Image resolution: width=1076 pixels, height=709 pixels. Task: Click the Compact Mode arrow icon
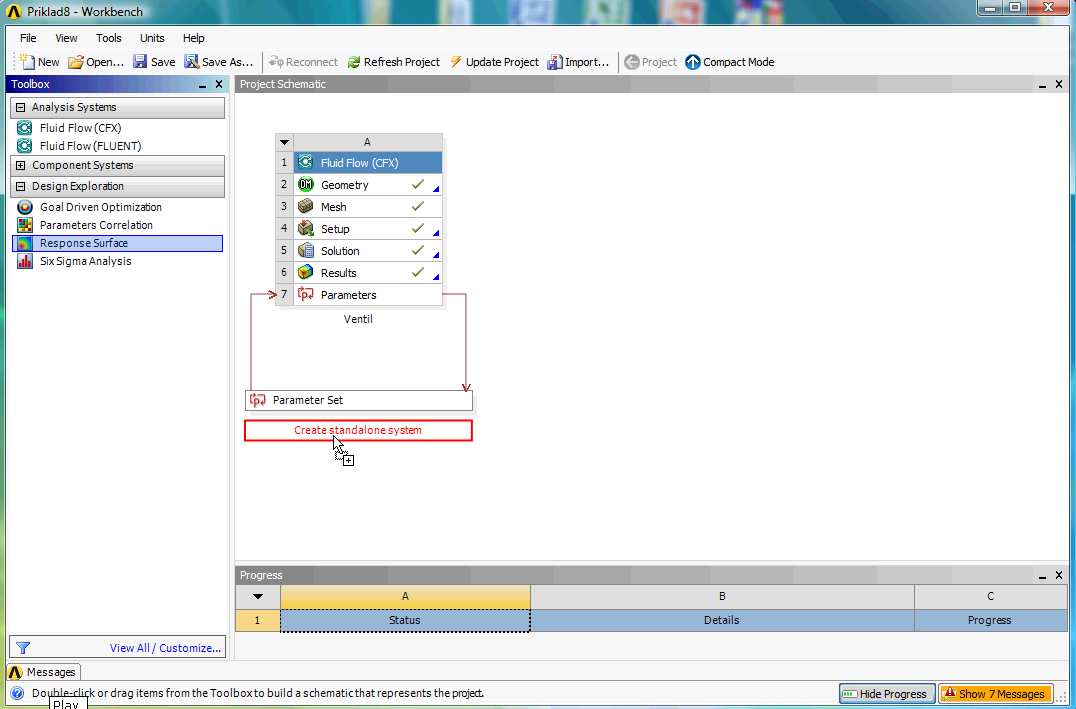pyautogui.click(x=693, y=62)
